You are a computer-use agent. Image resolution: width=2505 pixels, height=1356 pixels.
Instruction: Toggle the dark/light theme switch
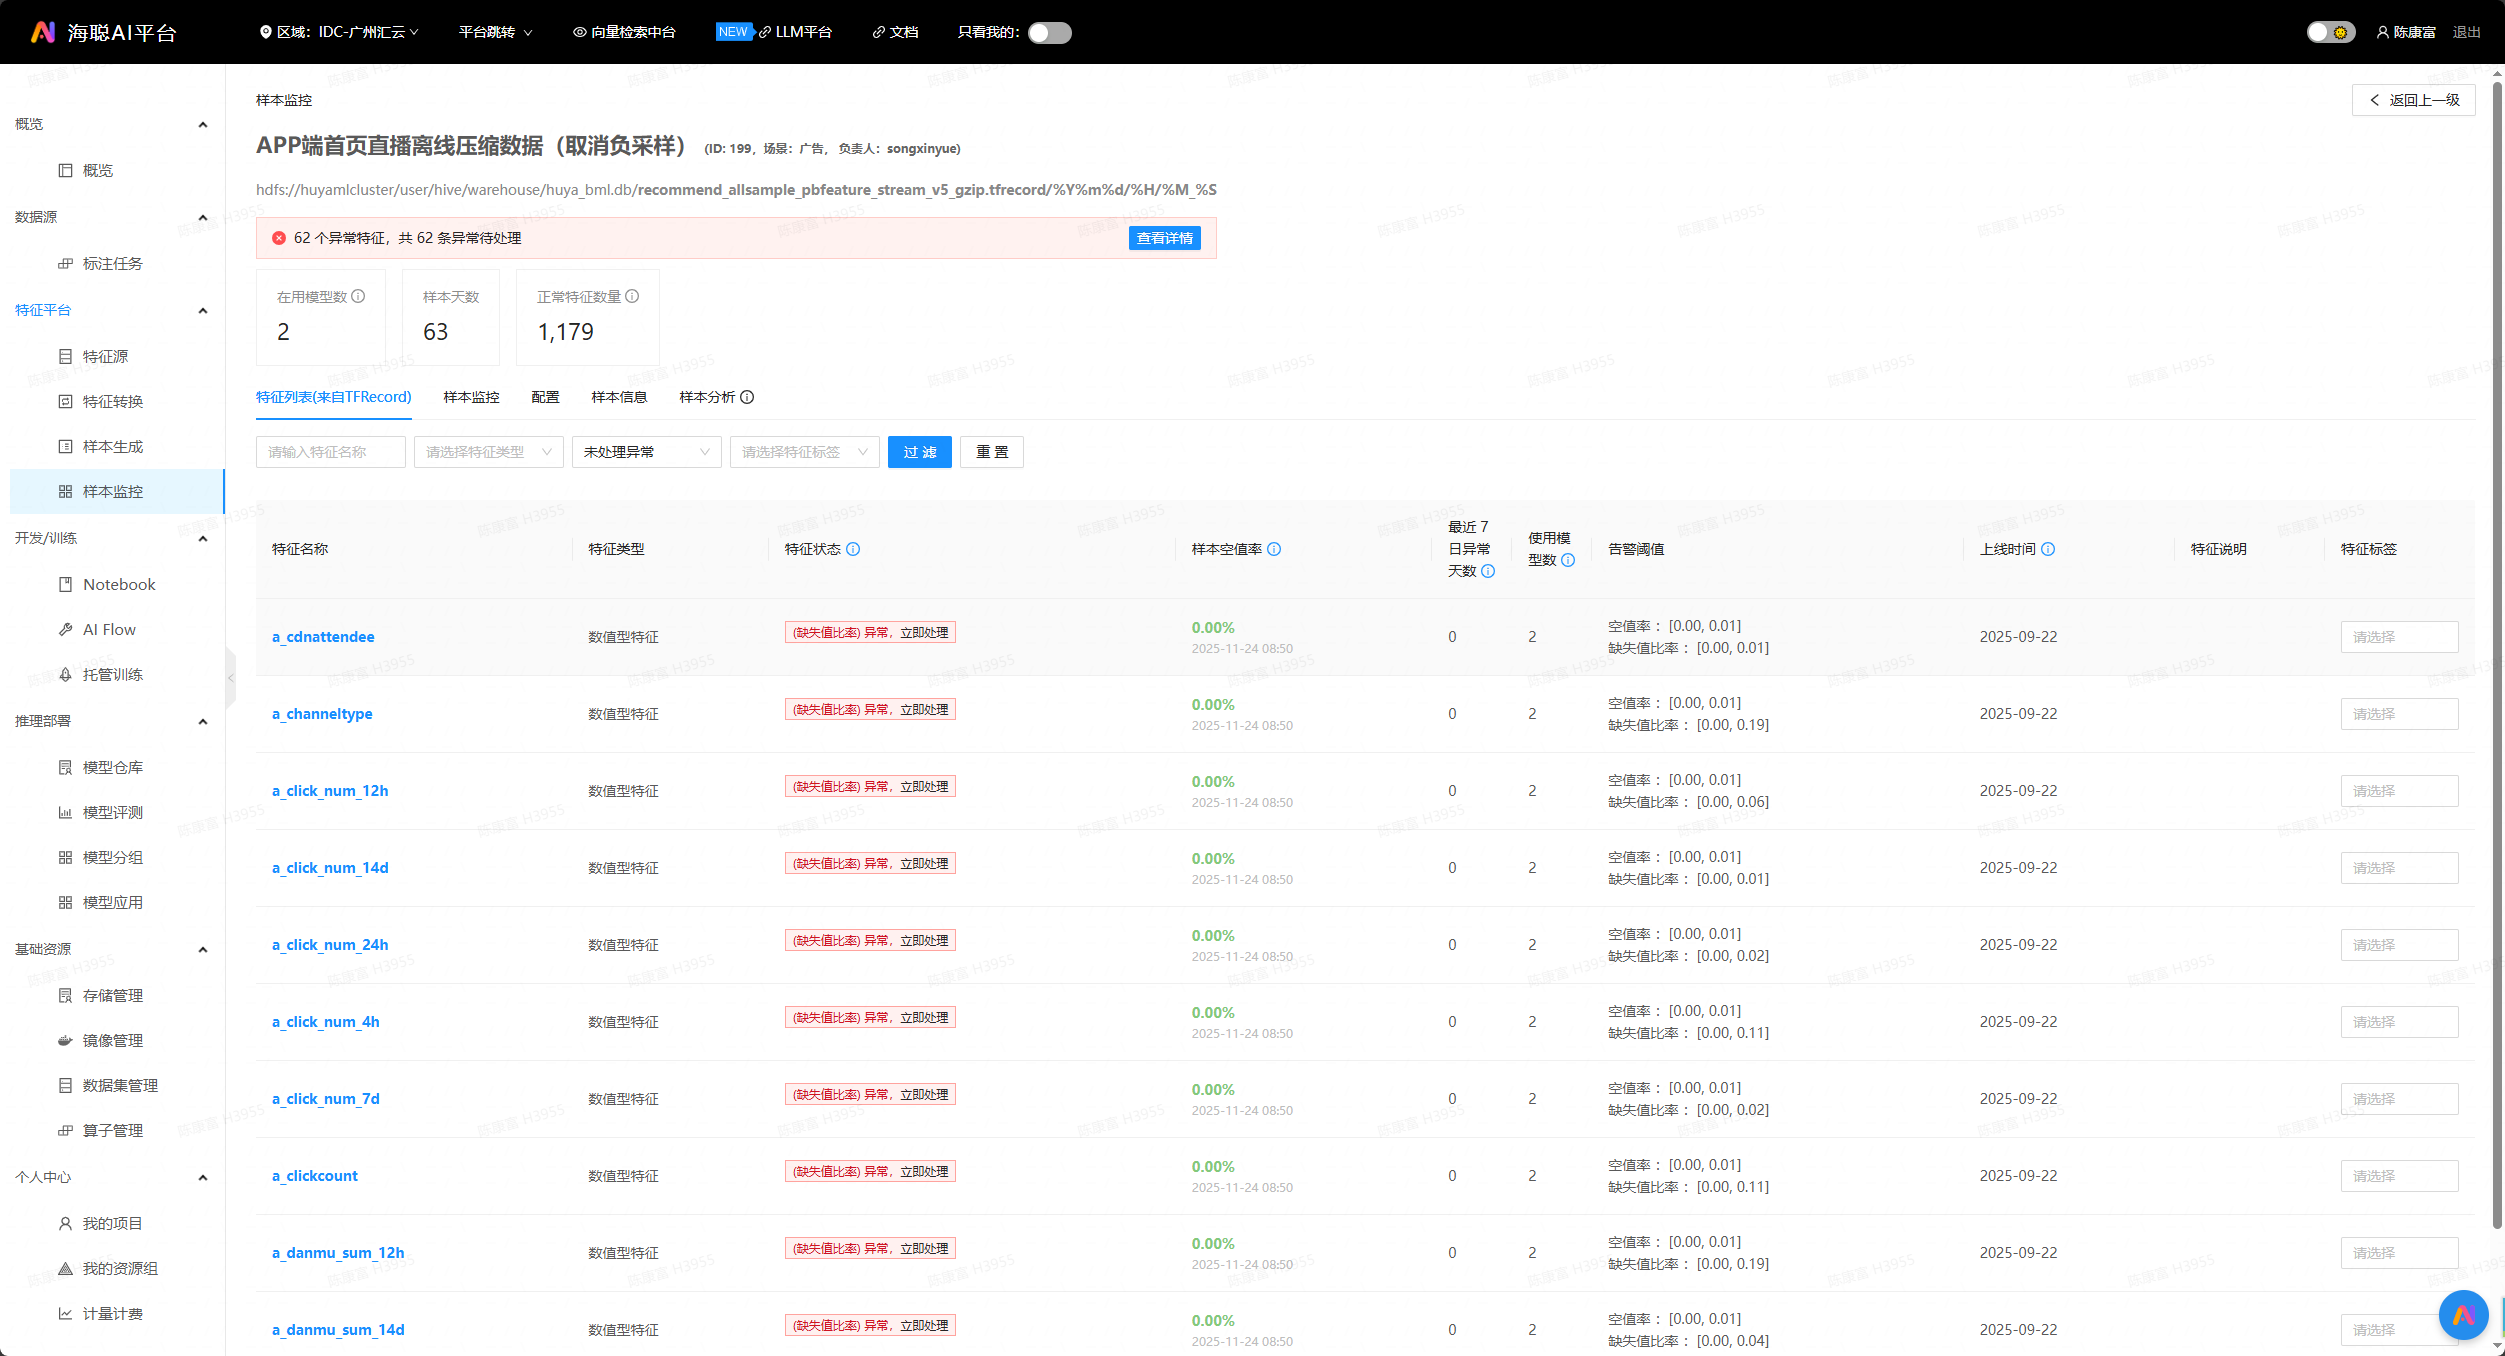[2329, 33]
